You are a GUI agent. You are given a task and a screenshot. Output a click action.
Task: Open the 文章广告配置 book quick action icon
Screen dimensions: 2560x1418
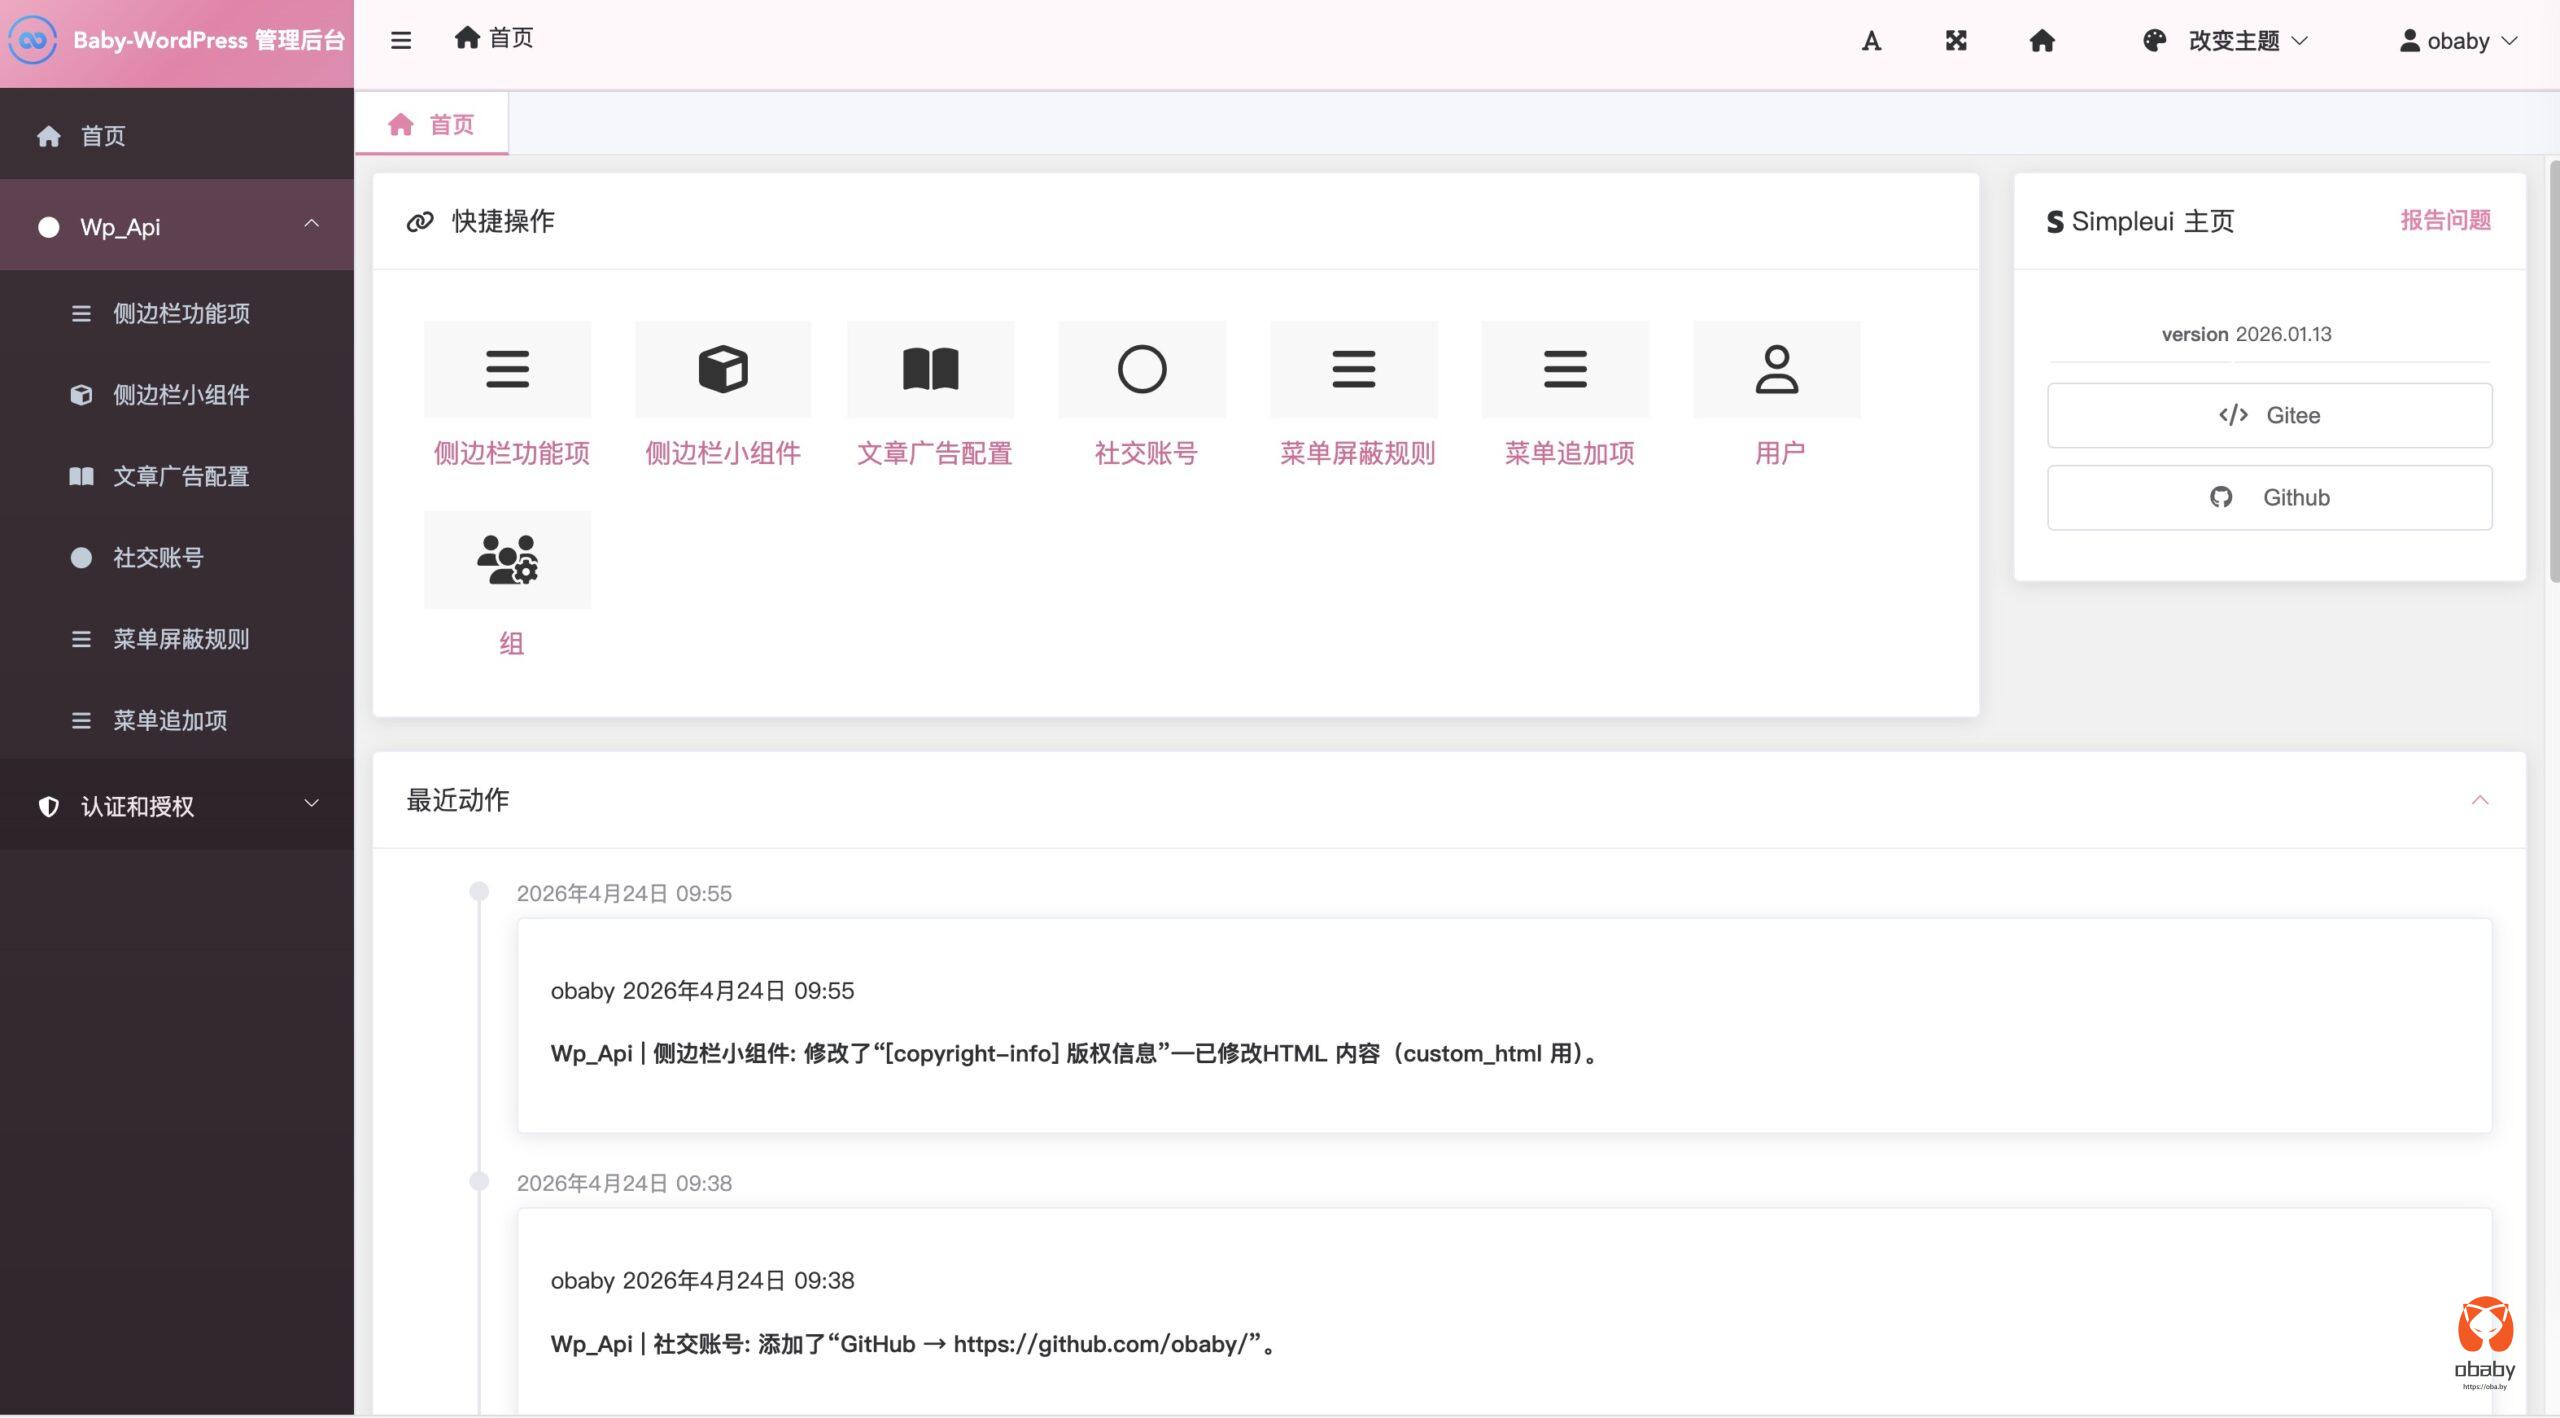click(930, 369)
